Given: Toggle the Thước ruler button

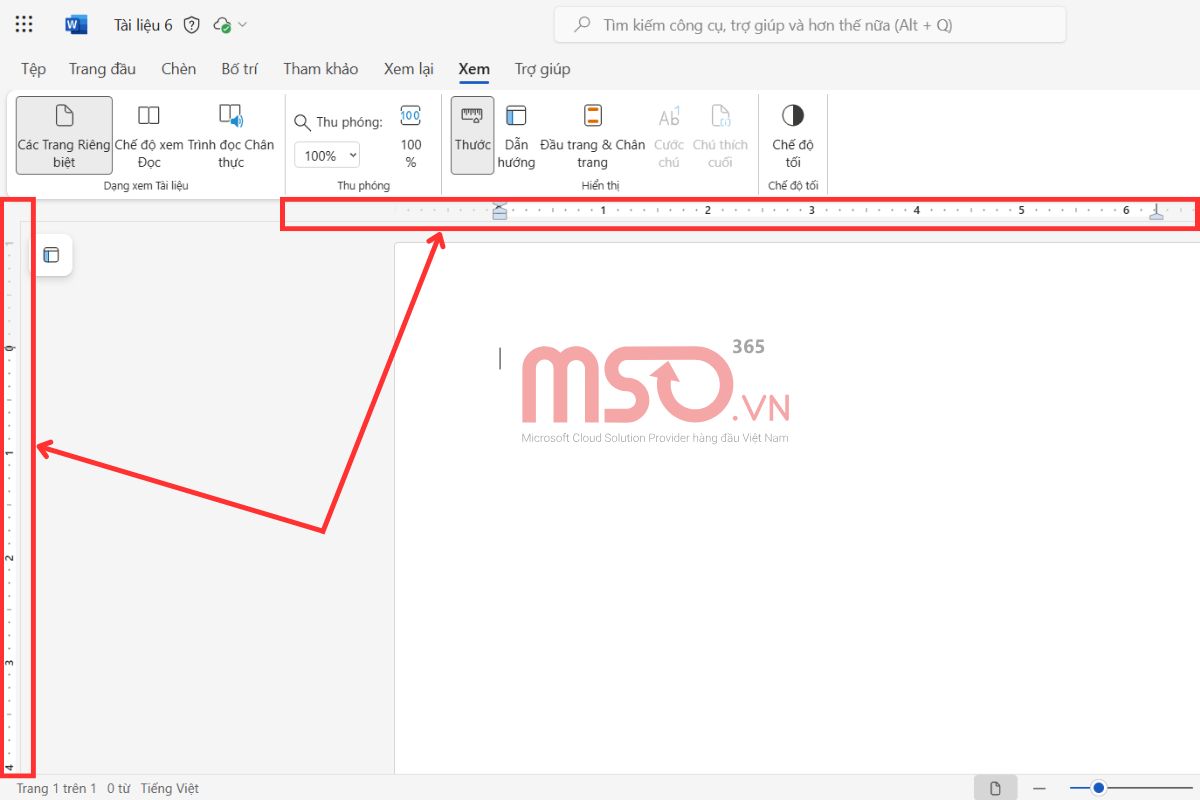Looking at the screenshot, I should click(x=472, y=135).
